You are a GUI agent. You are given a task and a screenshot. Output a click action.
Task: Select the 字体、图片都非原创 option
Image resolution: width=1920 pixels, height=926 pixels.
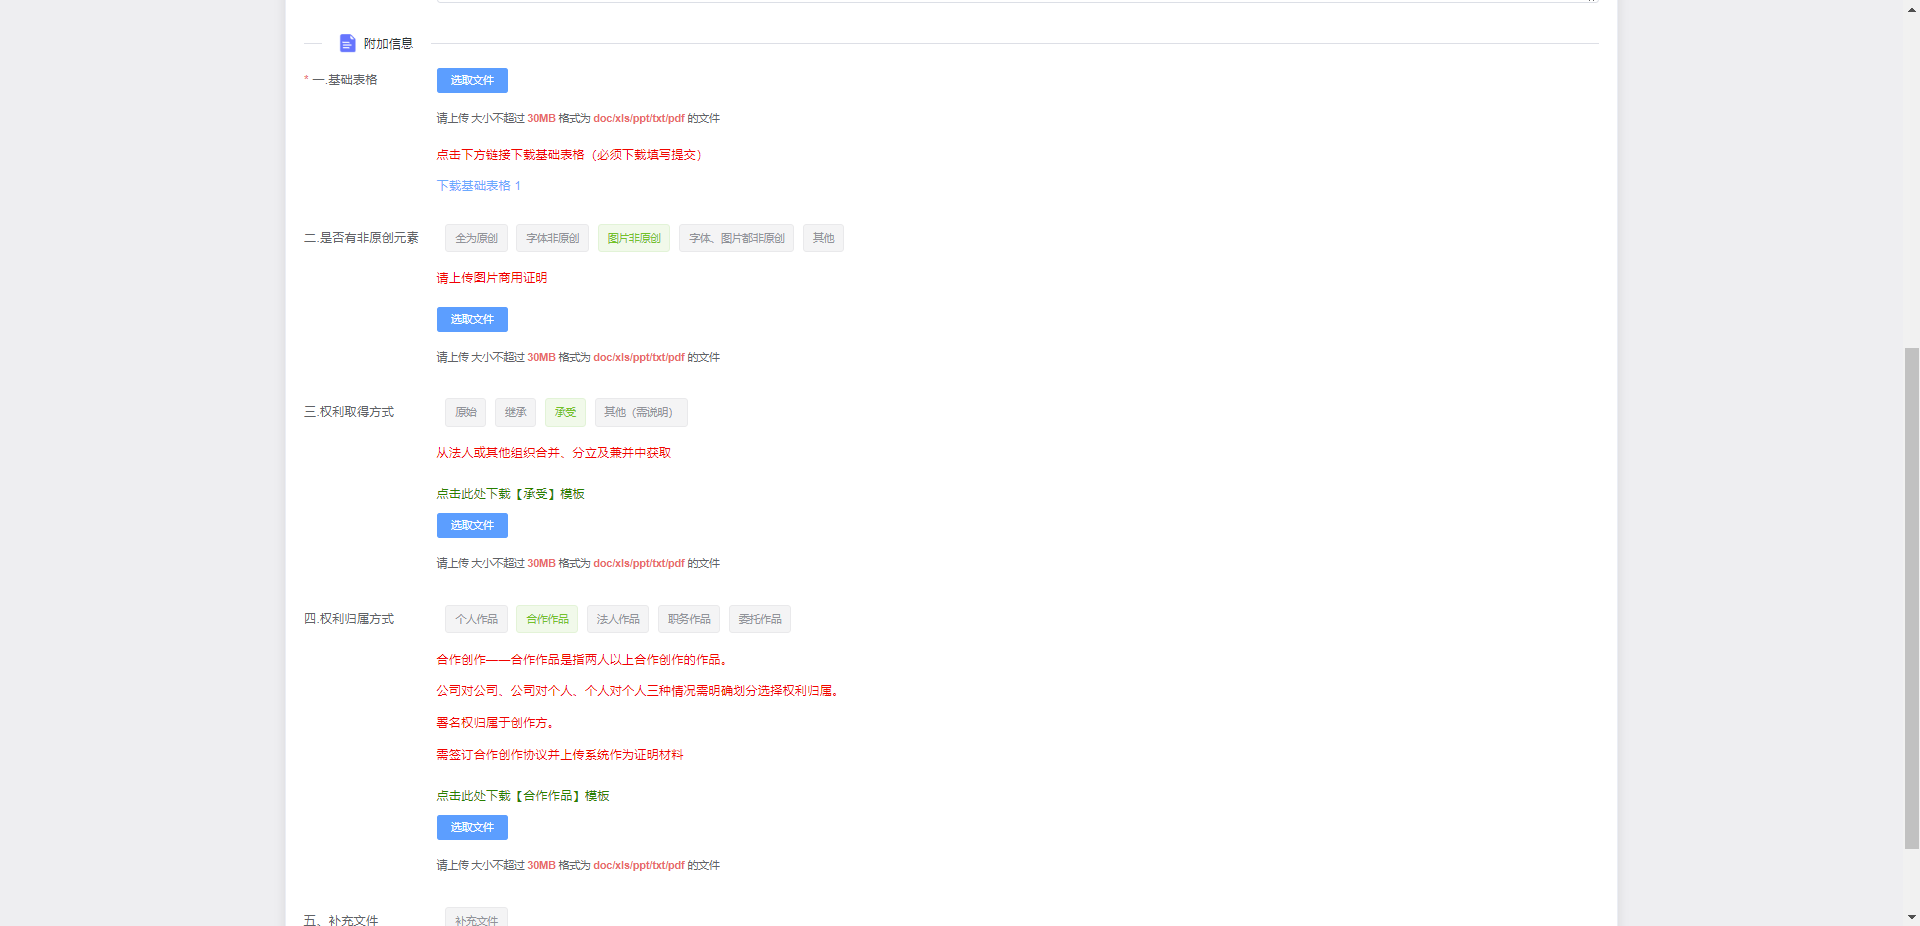[x=735, y=238]
